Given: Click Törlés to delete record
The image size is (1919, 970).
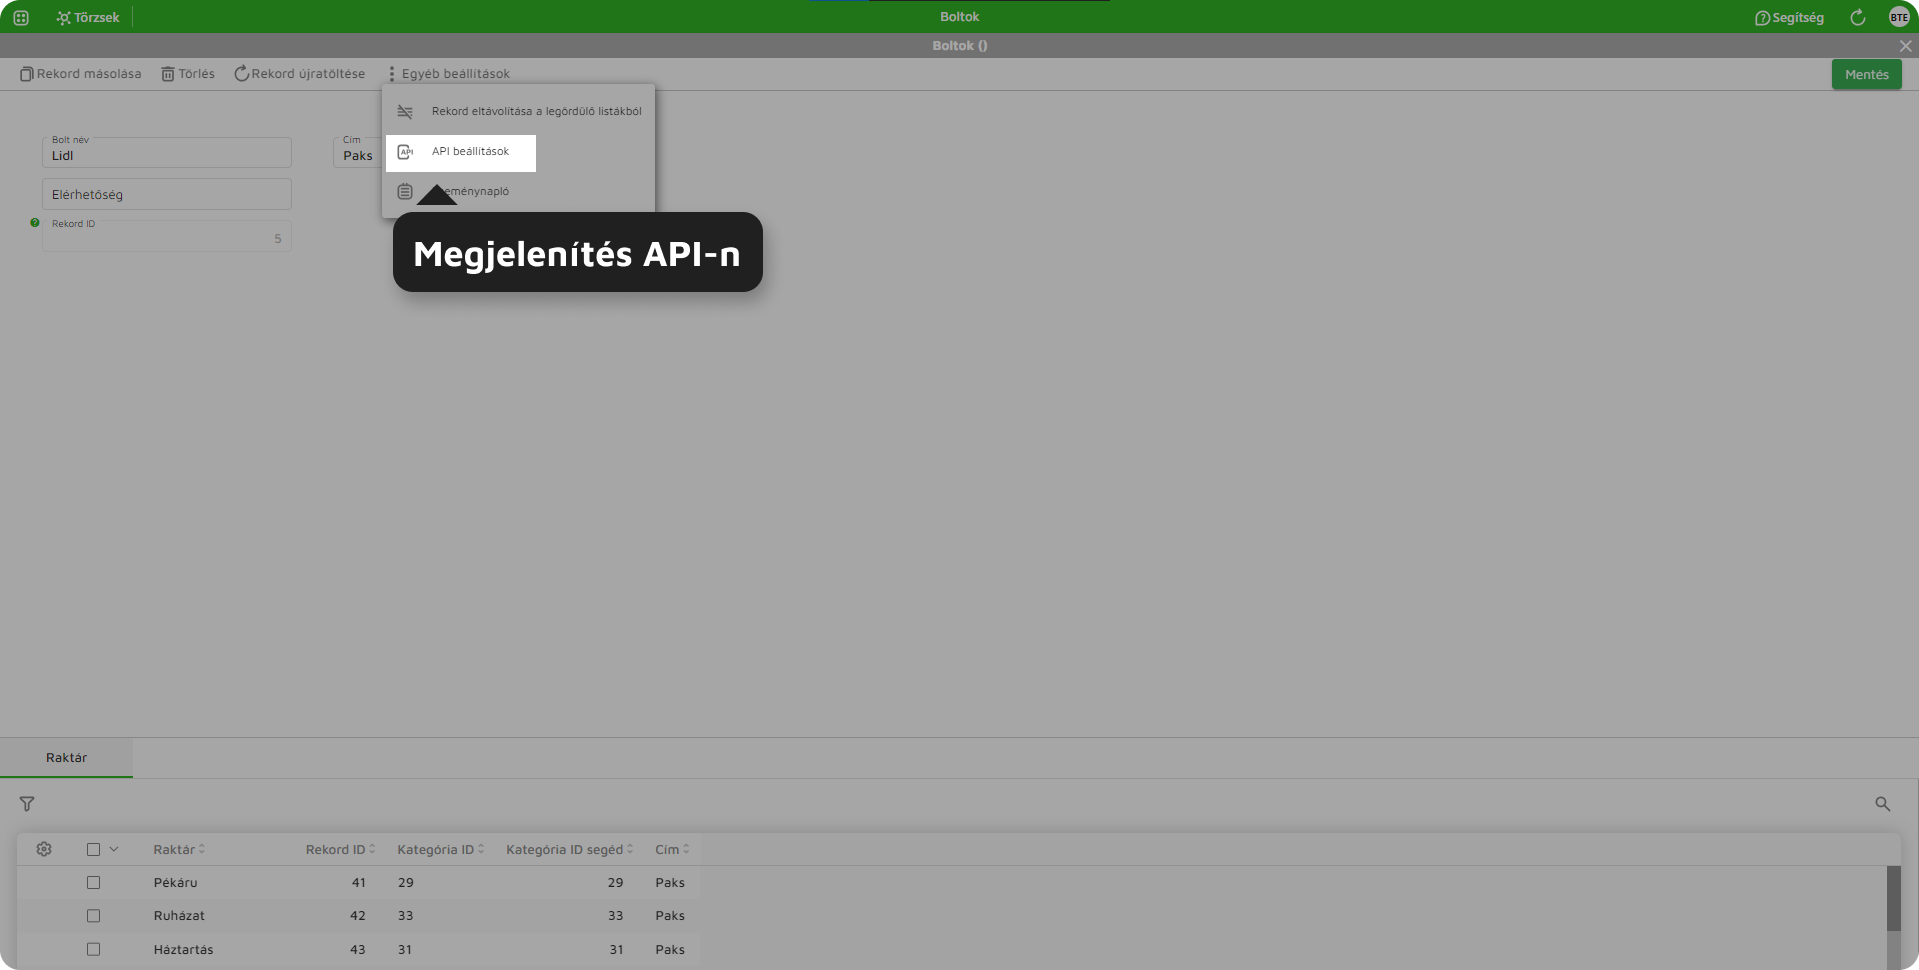Looking at the screenshot, I should (188, 74).
